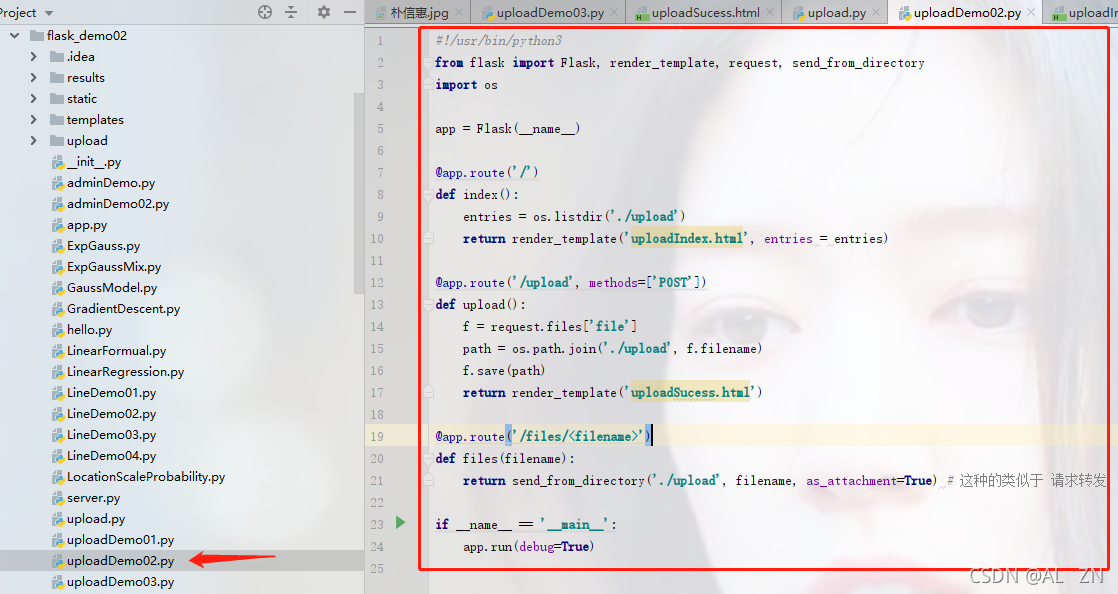Close the 朴信惠.jpg tab
Viewport: 1118px width, 594px height.
459,12
